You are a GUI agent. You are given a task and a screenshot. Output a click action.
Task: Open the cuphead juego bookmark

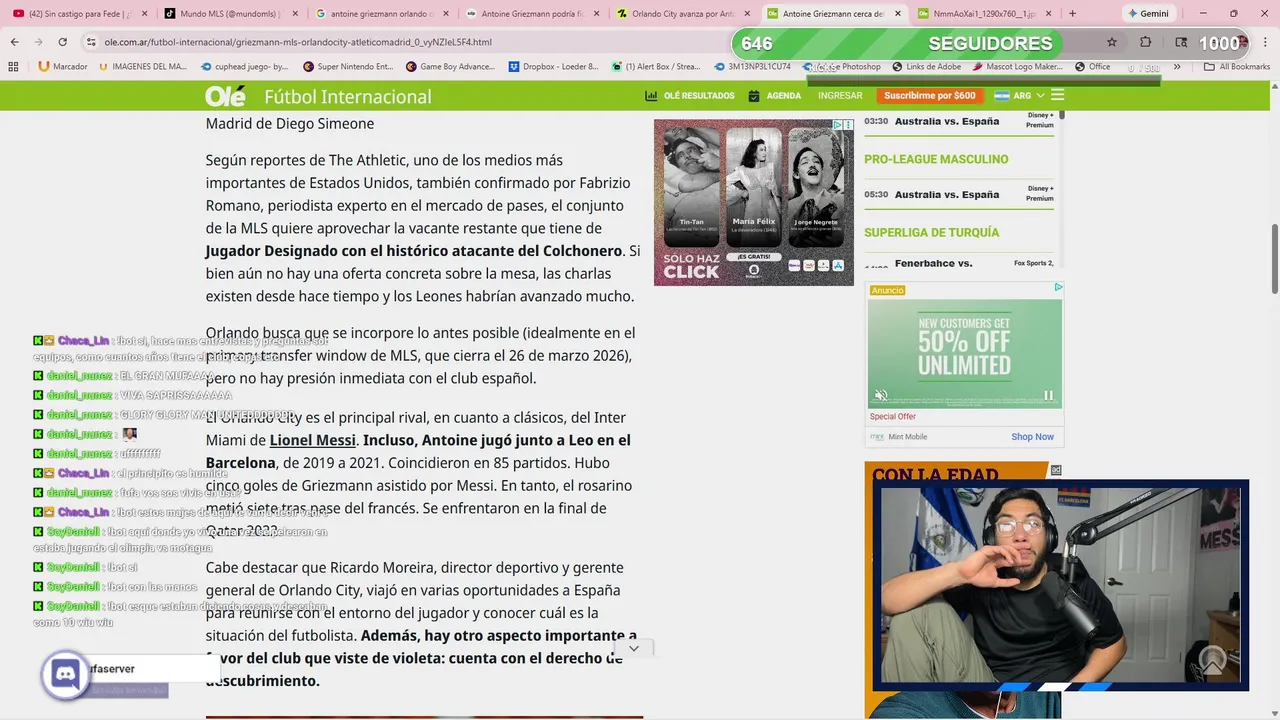[x=245, y=67]
